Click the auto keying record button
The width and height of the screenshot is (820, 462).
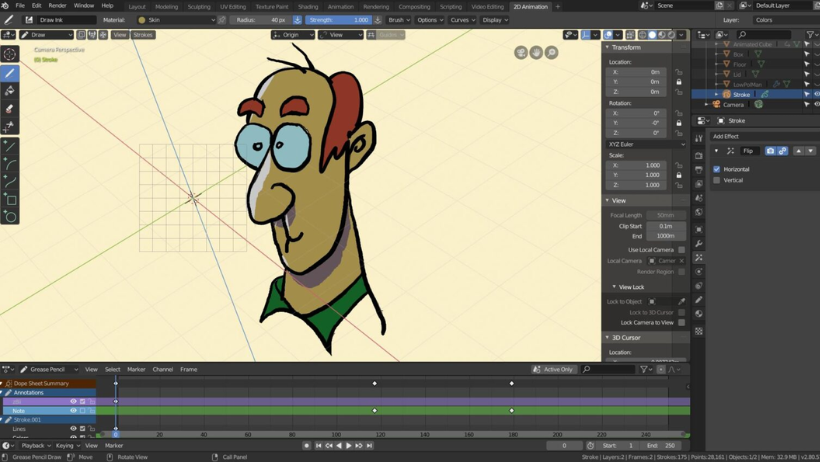tap(306, 446)
